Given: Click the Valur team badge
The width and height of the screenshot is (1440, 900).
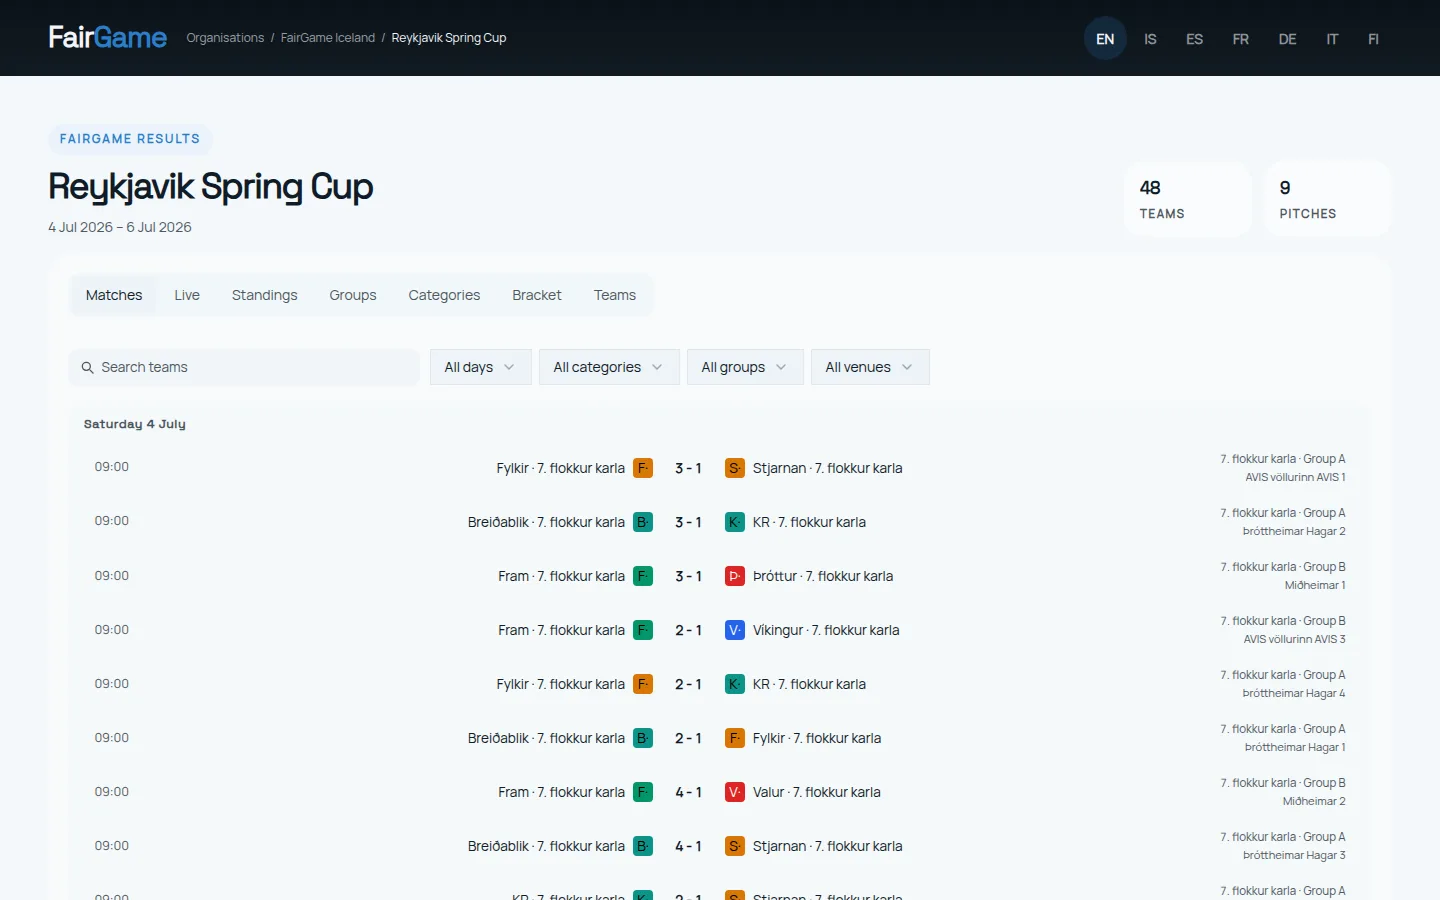Looking at the screenshot, I should click(735, 792).
